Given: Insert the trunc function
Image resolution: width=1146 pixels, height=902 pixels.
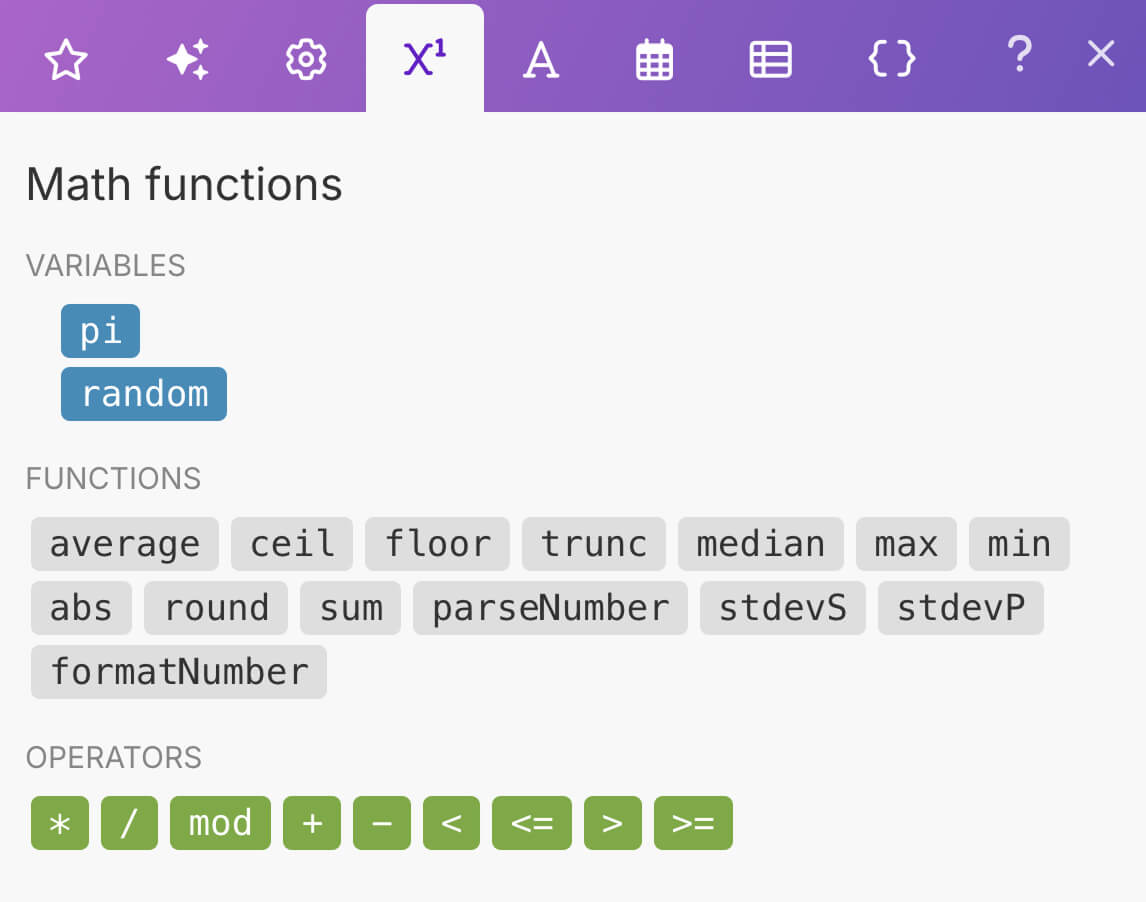Looking at the screenshot, I should click(x=593, y=544).
